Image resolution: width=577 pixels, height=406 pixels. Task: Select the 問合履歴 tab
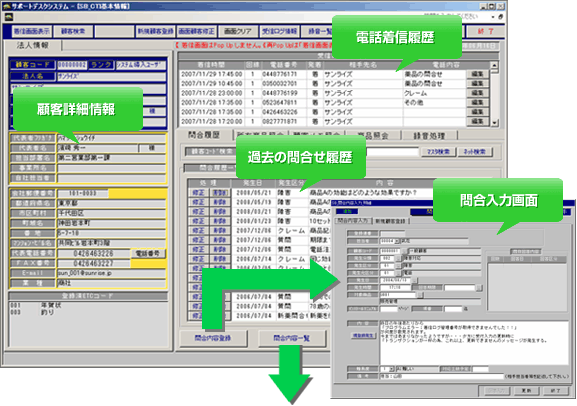click(204, 135)
